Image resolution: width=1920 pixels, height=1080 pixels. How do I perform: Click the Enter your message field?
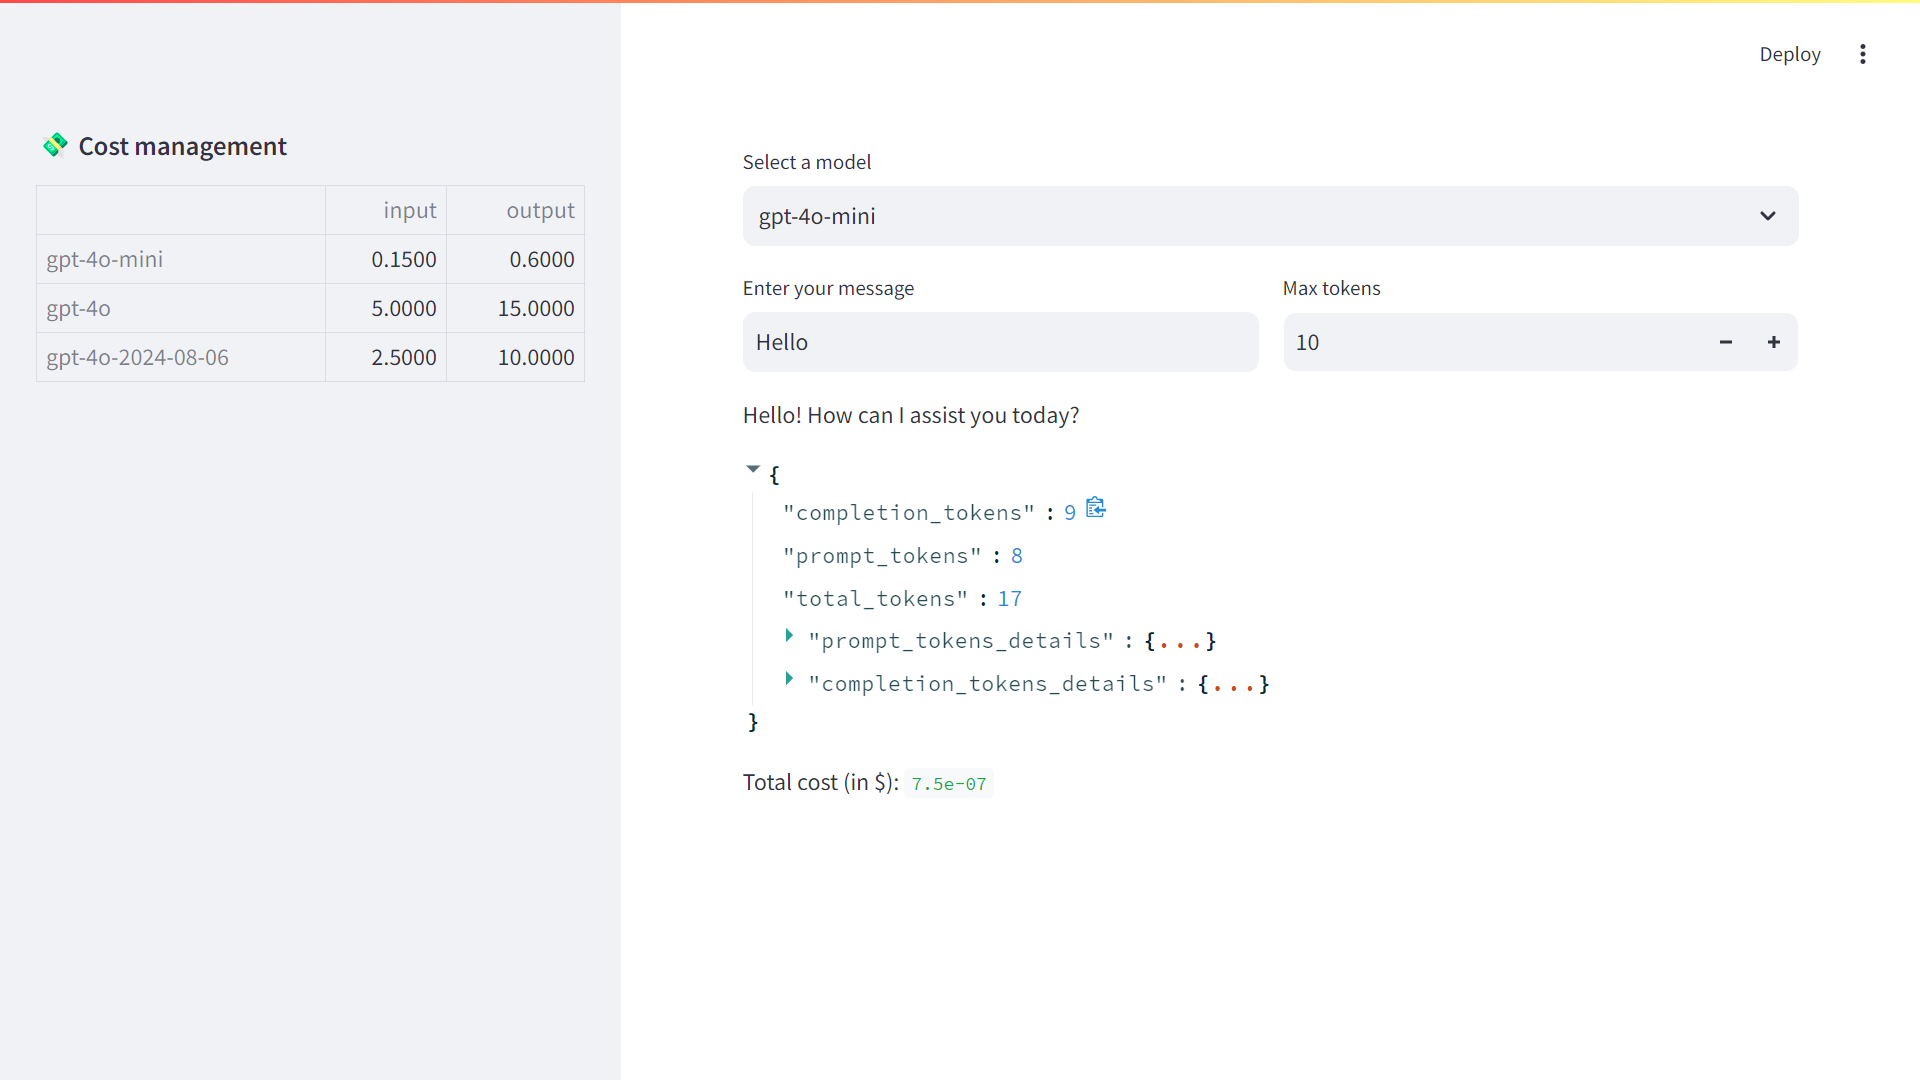pyautogui.click(x=1000, y=342)
